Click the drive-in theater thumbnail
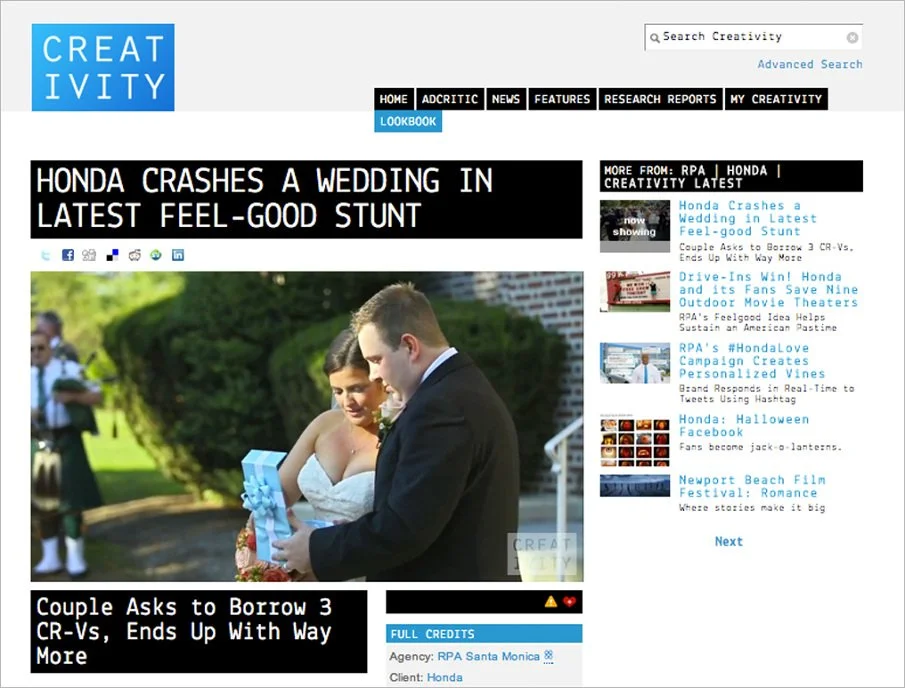 point(635,291)
